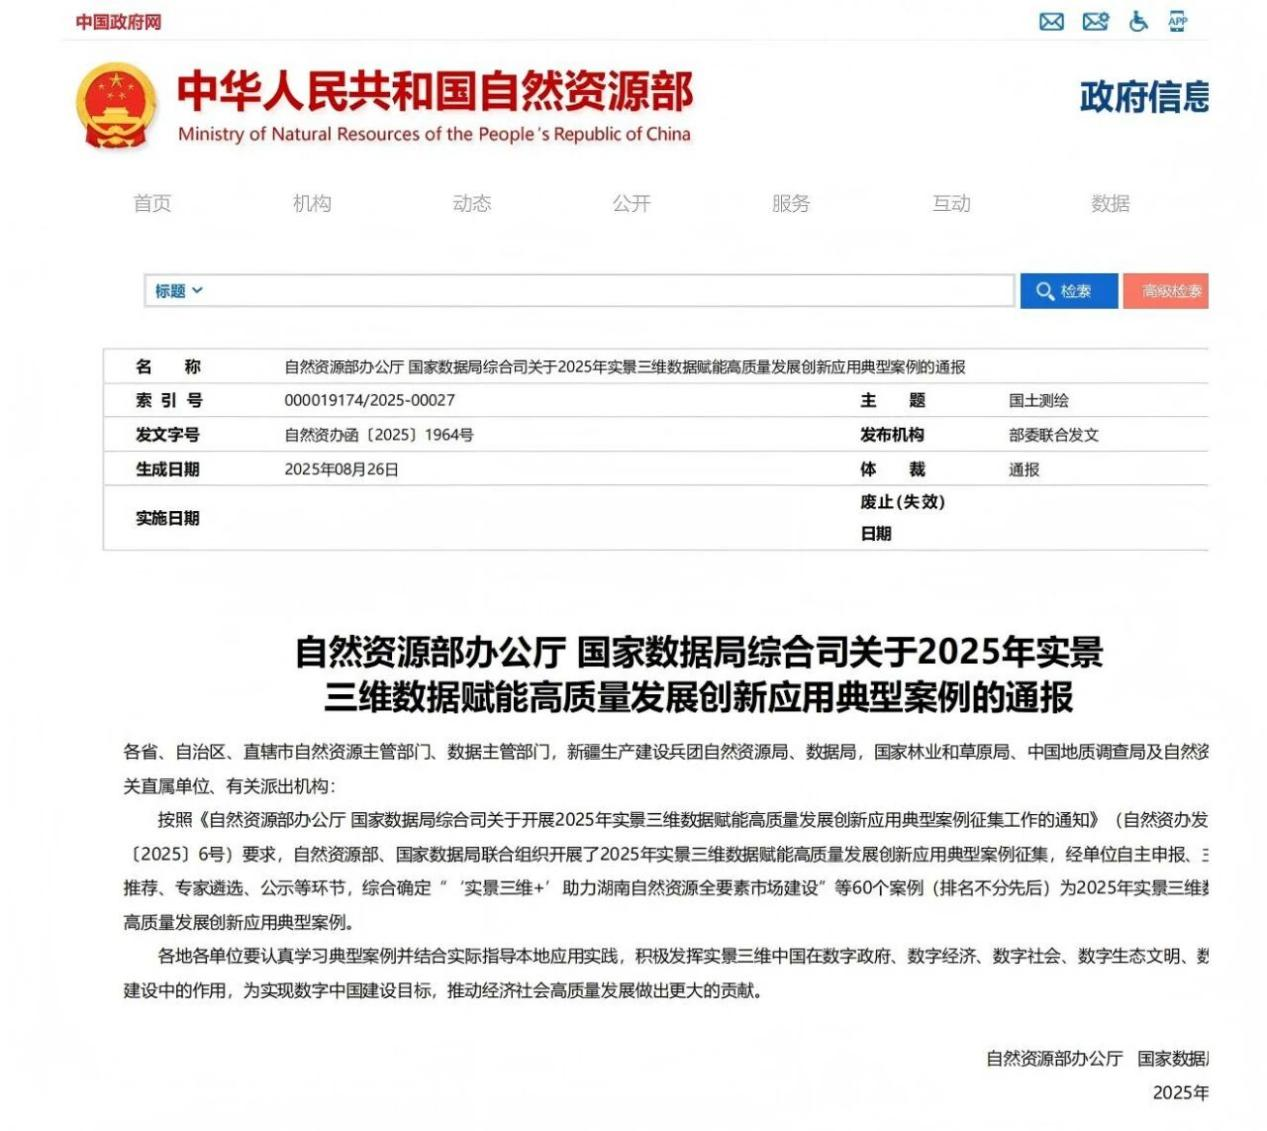Viewport: 1267px width, 1131px height.
Task: Click the 政府信息 header title
Action: [x=1143, y=97]
